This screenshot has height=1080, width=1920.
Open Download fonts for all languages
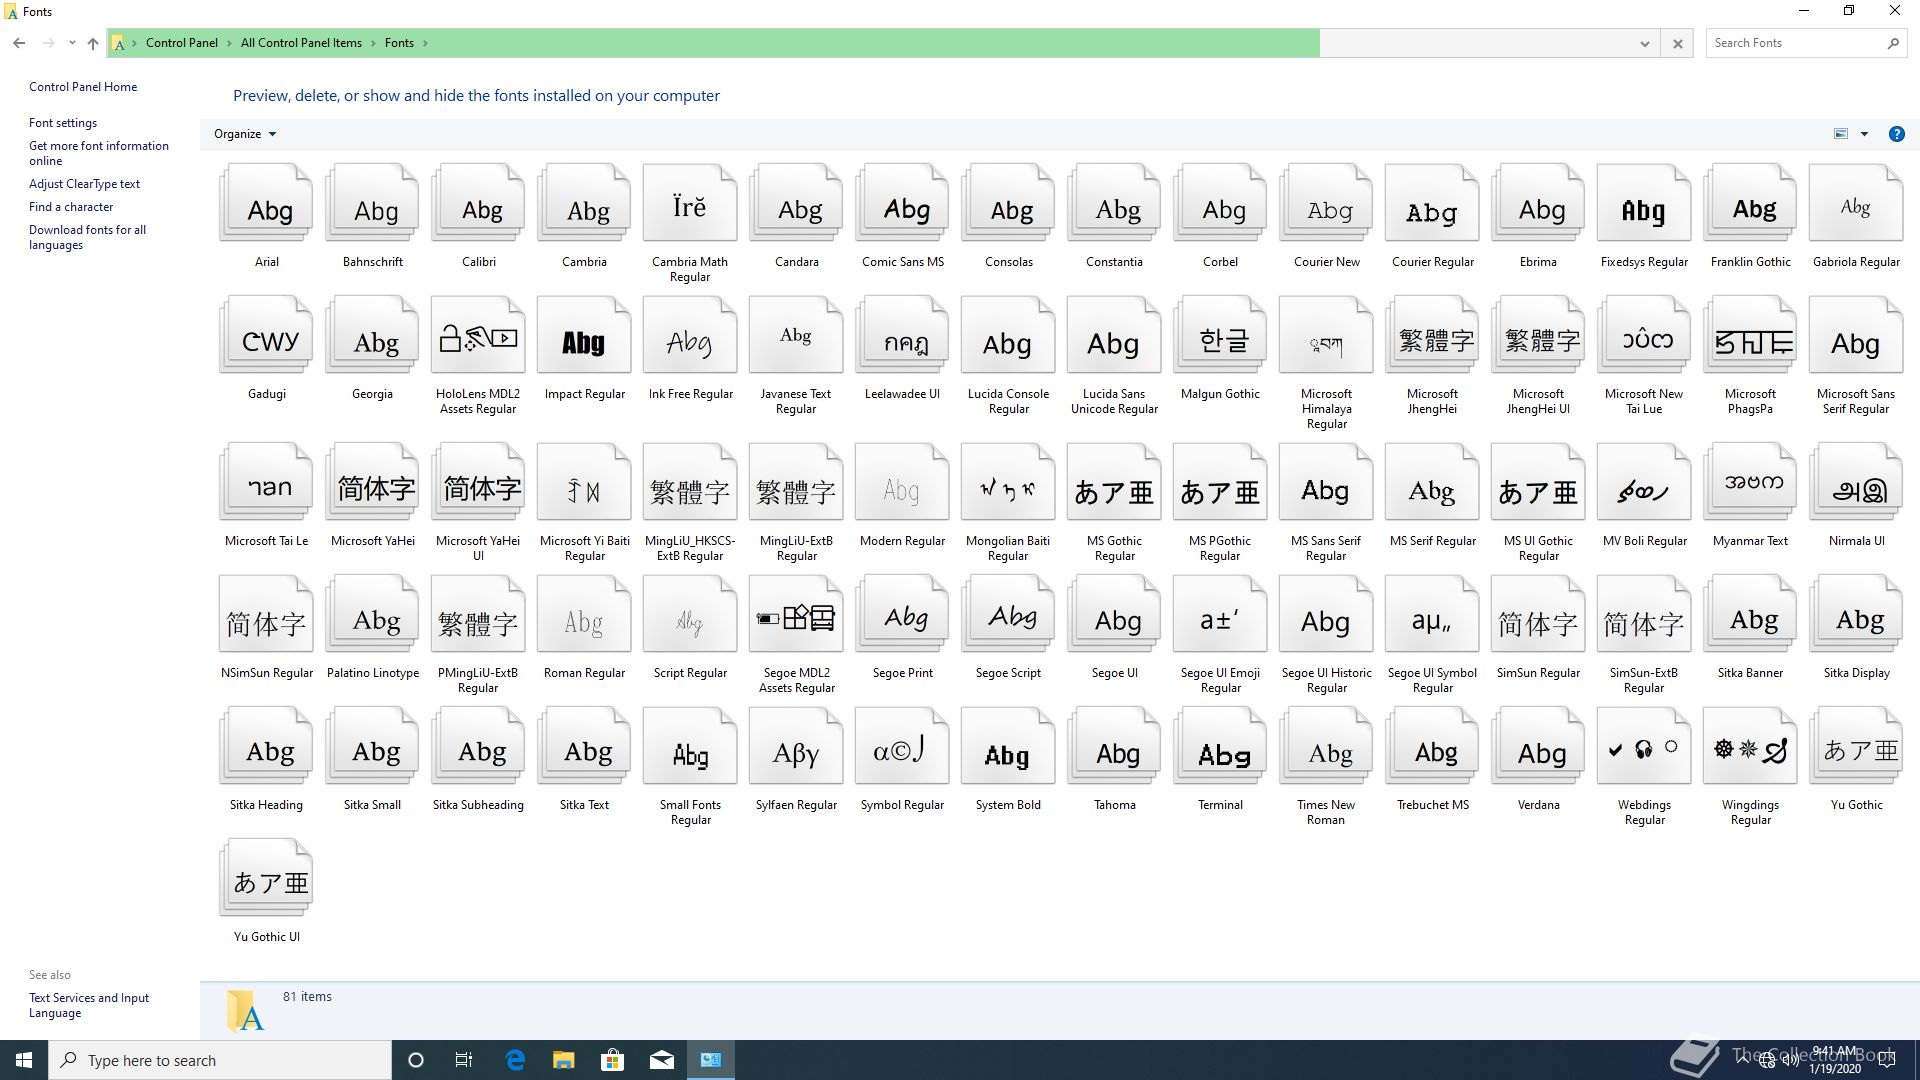[87, 237]
